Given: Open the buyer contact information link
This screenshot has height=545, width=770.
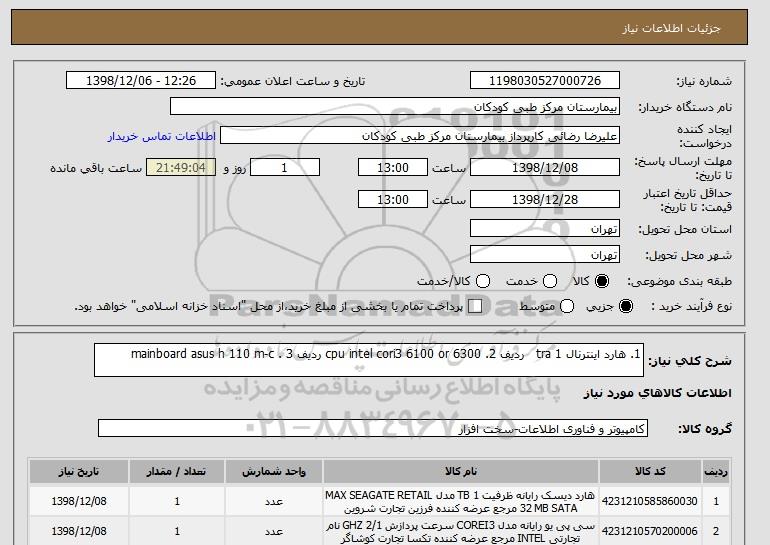Looking at the screenshot, I should pyautogui.click(x=162, y=136).
